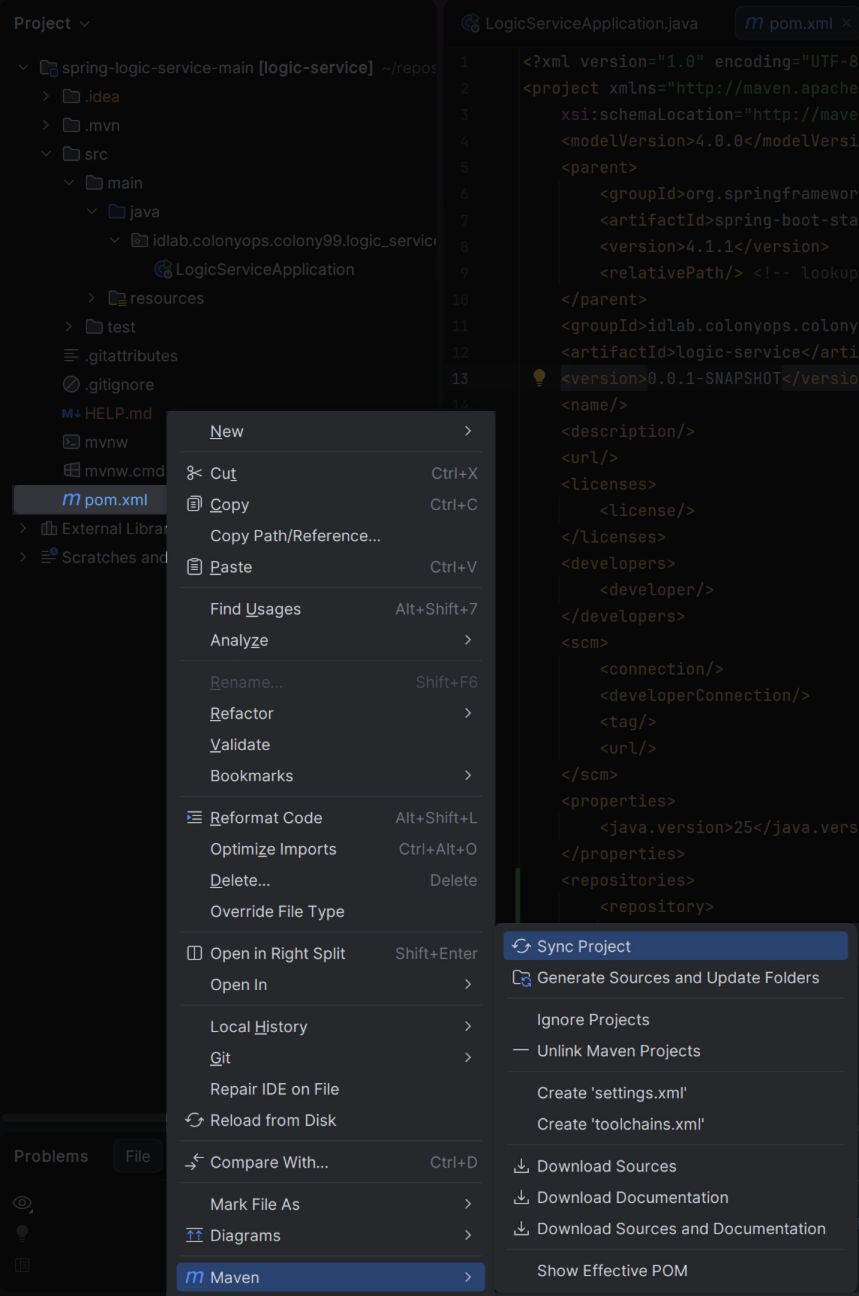The image size is (859, 1296).
Task: Collapse the src folder
Action: (46, 154)
